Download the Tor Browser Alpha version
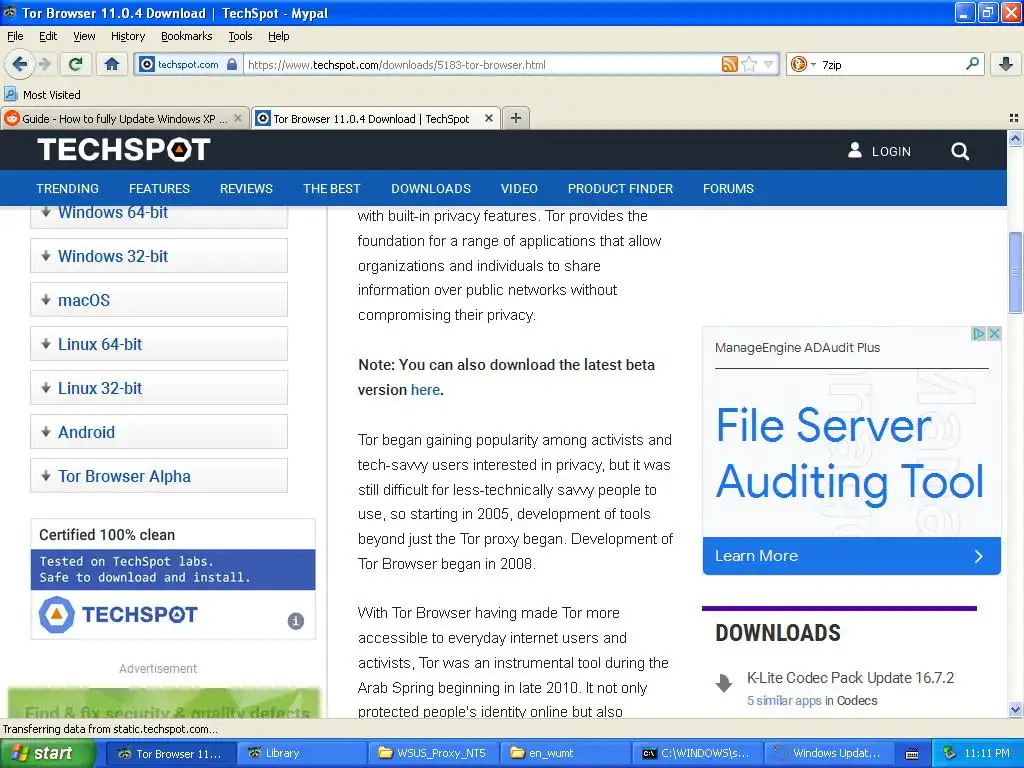Screen dimensions: 1024x768 (x=159, y=475)
